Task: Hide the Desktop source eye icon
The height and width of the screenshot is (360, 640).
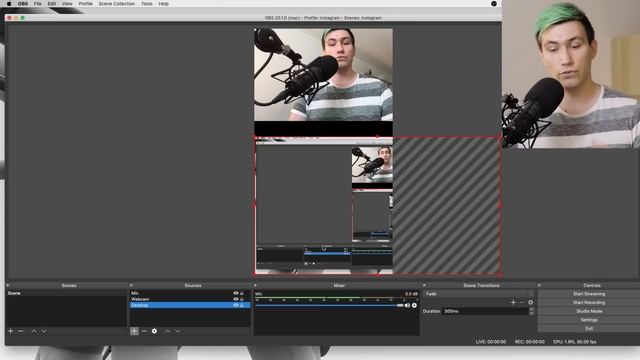Action: pos(236,305)
